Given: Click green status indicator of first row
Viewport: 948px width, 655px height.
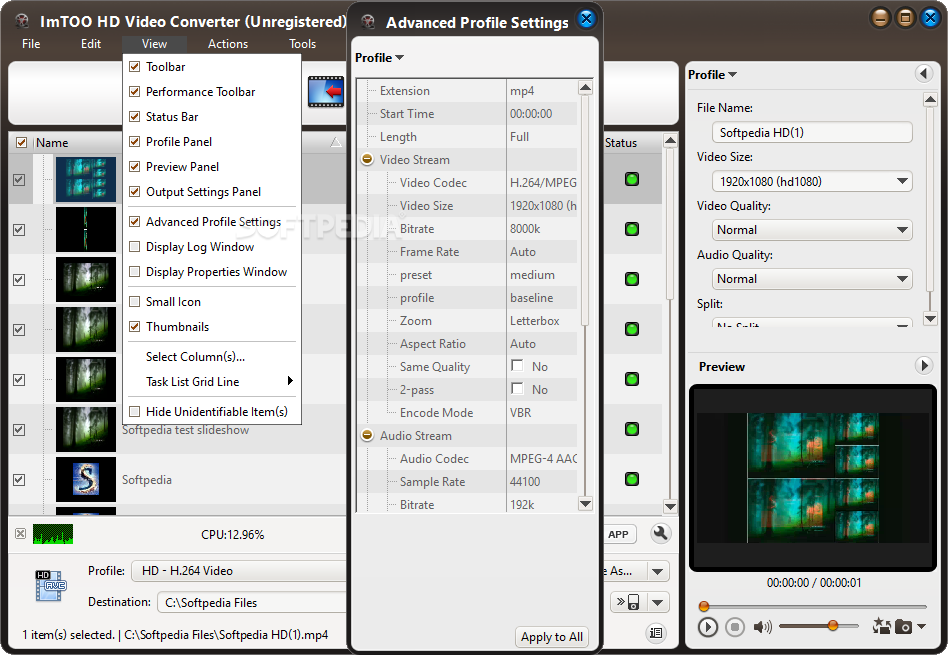Looking at the screenshot, I should 632,179.
